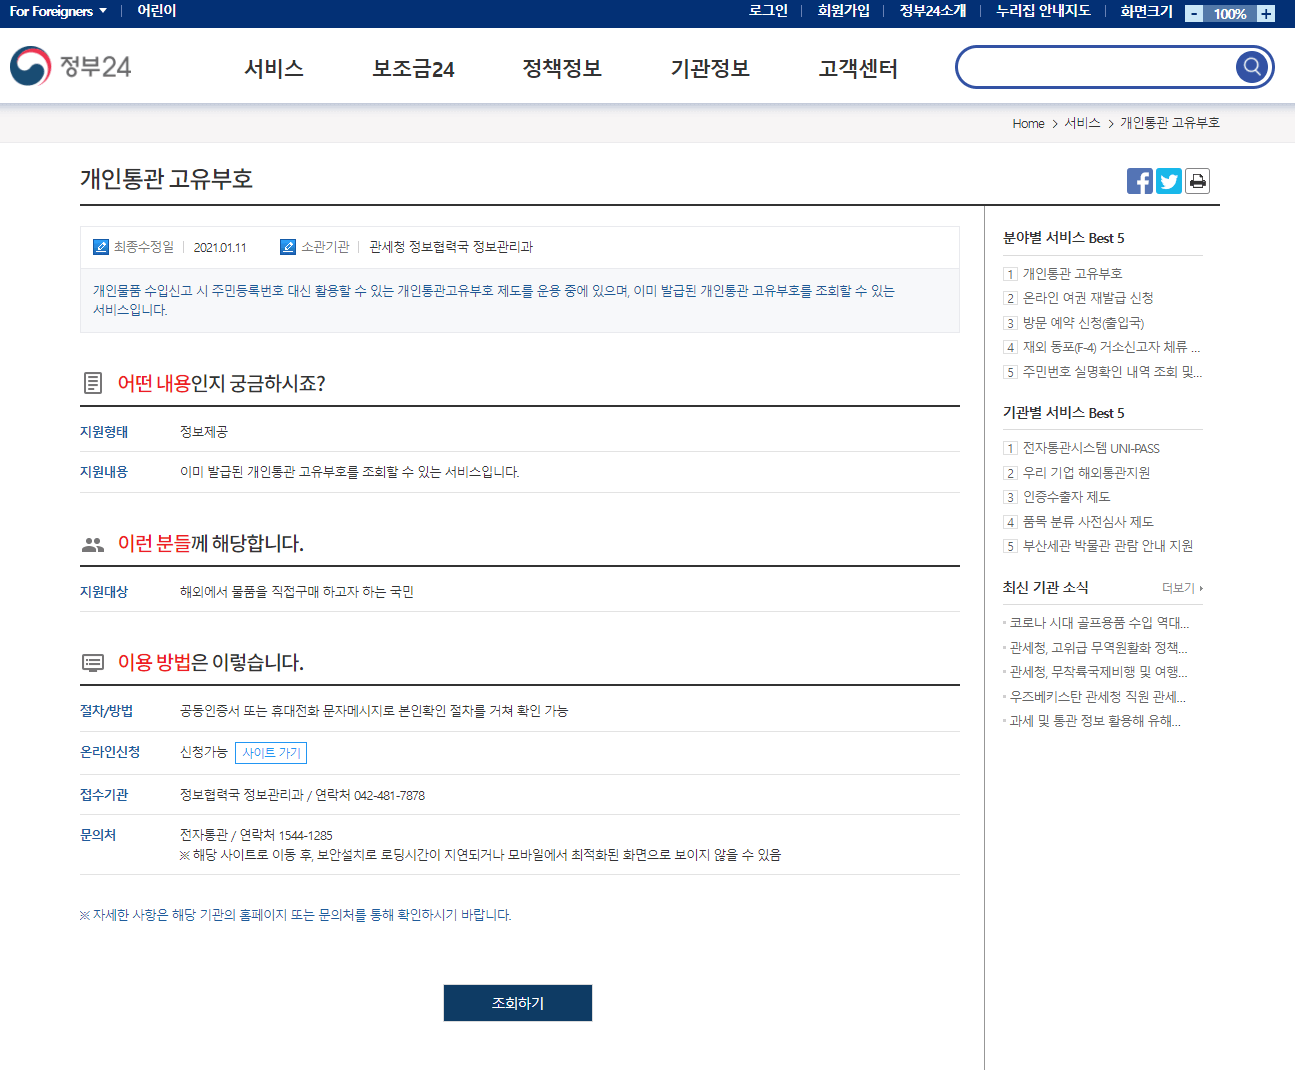Click 사이트 가기 button
The image size is (1295, 1070).
pos(271,753)
